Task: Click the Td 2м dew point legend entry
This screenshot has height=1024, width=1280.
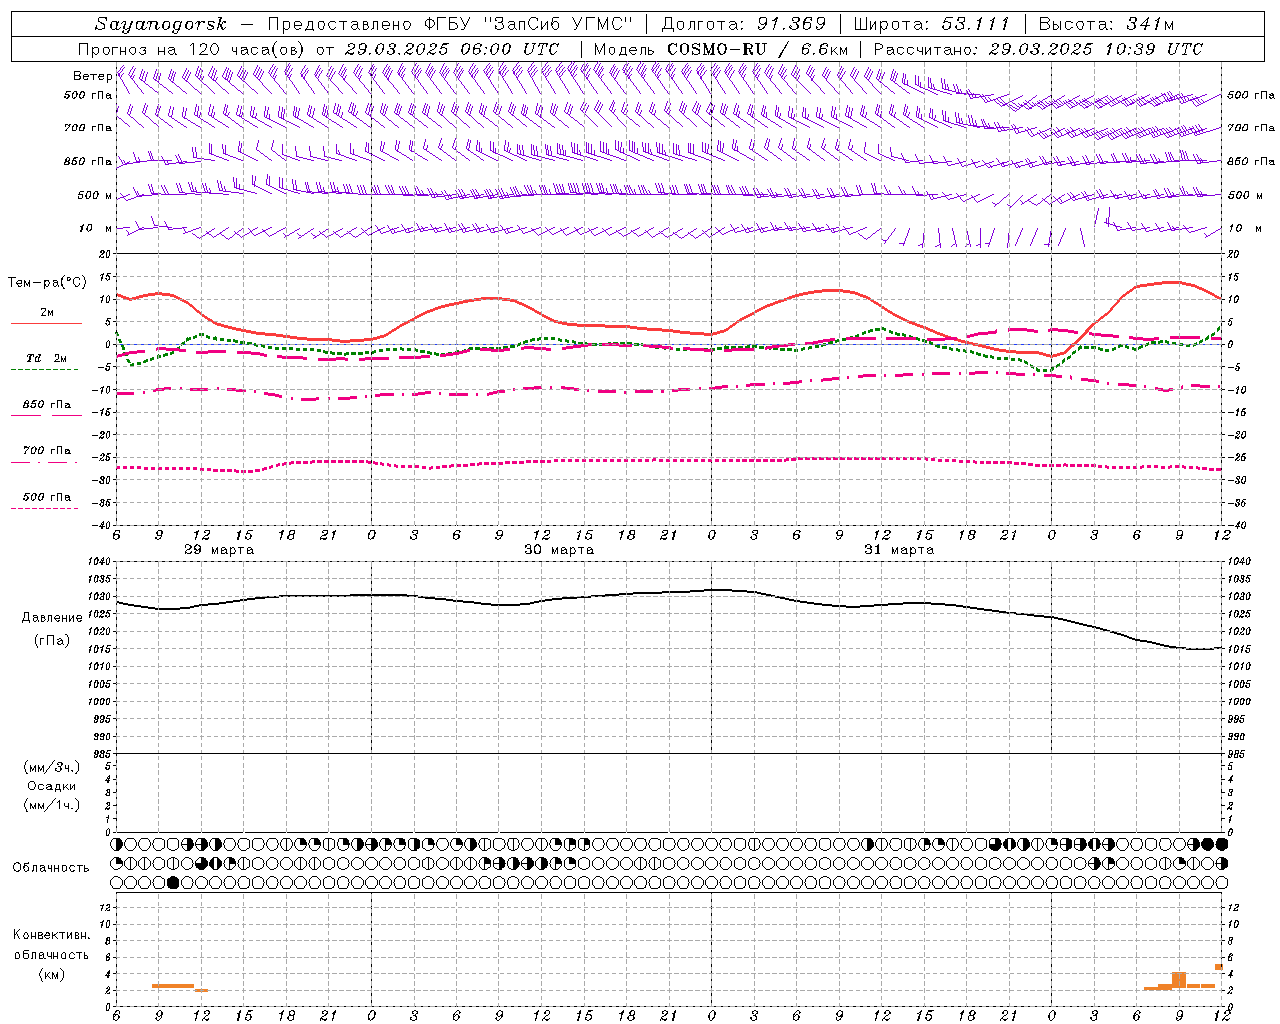Action: pos(46,358)
